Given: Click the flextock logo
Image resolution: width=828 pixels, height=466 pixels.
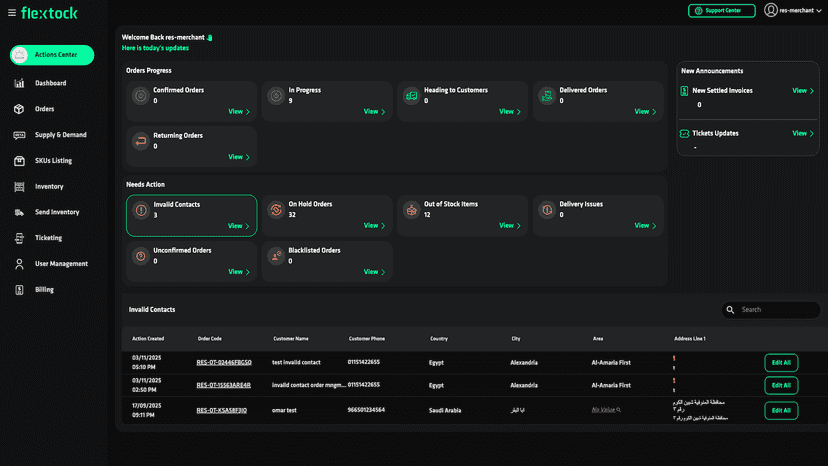Looking at the screenshot, I should (x=49, y=13).
